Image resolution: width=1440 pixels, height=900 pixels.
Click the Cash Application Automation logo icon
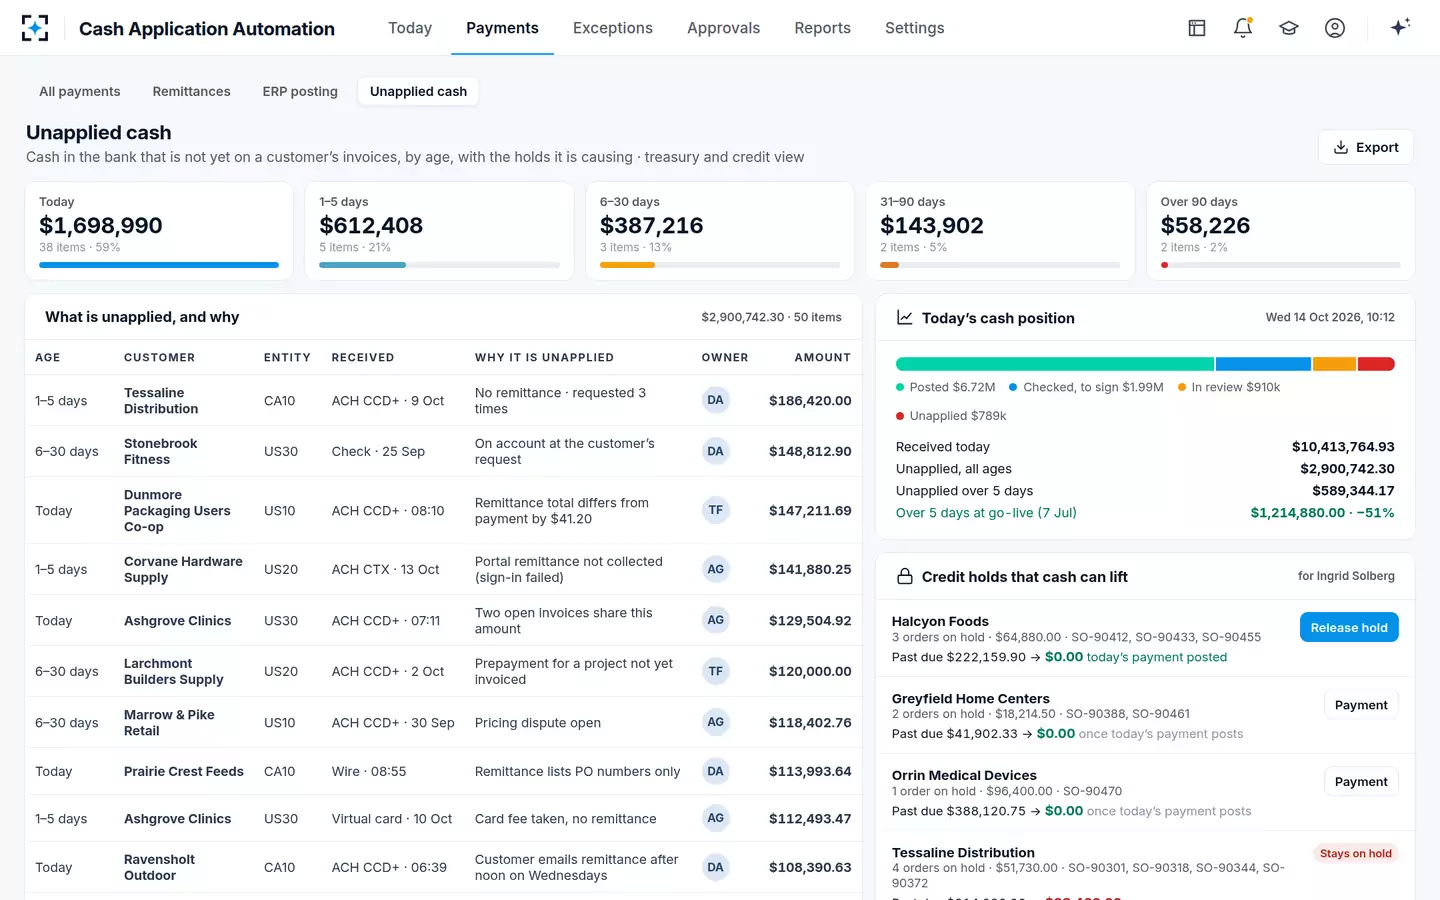coord(35,28)
